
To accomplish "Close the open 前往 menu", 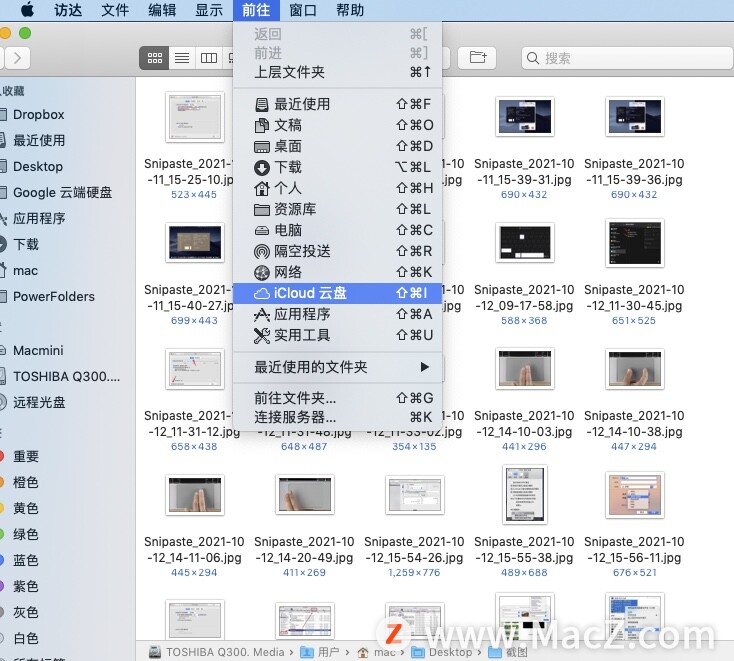I will coord(256,10).
